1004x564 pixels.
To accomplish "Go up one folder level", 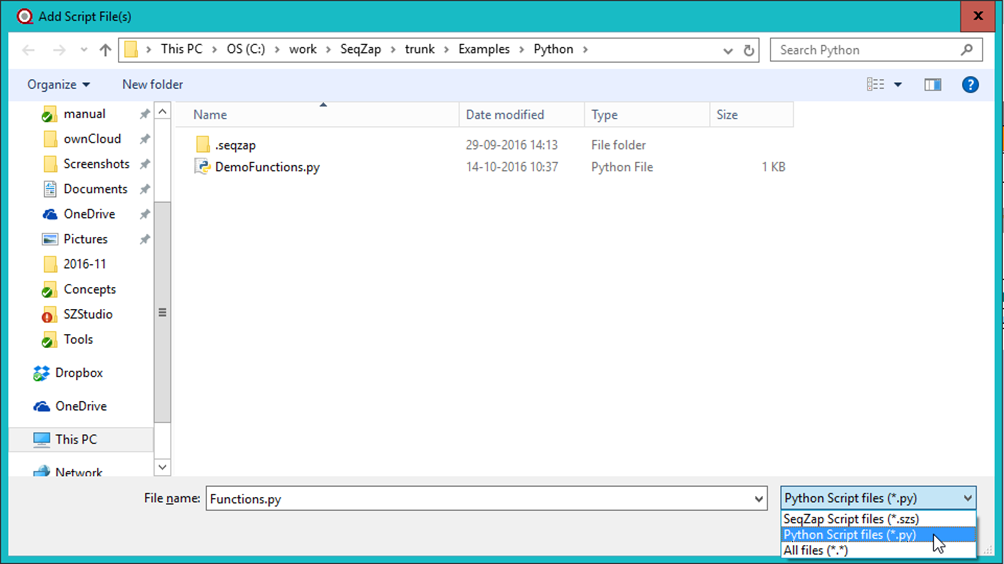I will point(106,50).
